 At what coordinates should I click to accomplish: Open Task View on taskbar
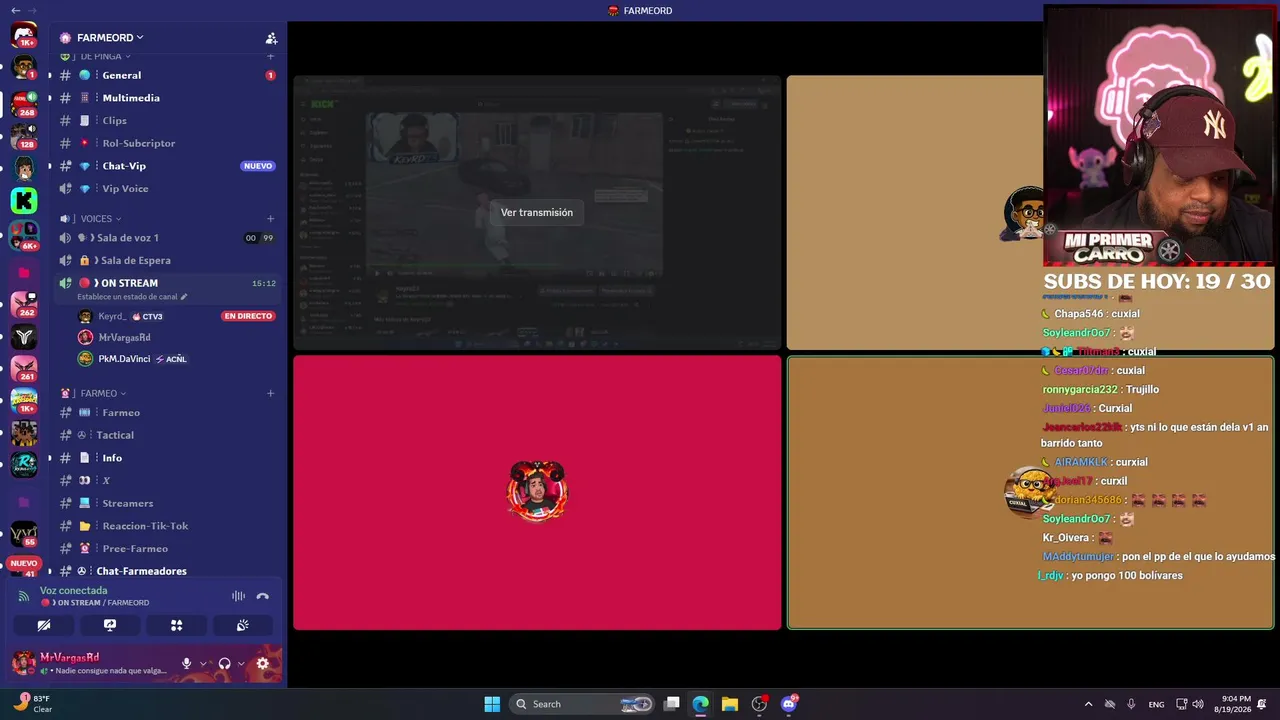[x=672, y=704]
